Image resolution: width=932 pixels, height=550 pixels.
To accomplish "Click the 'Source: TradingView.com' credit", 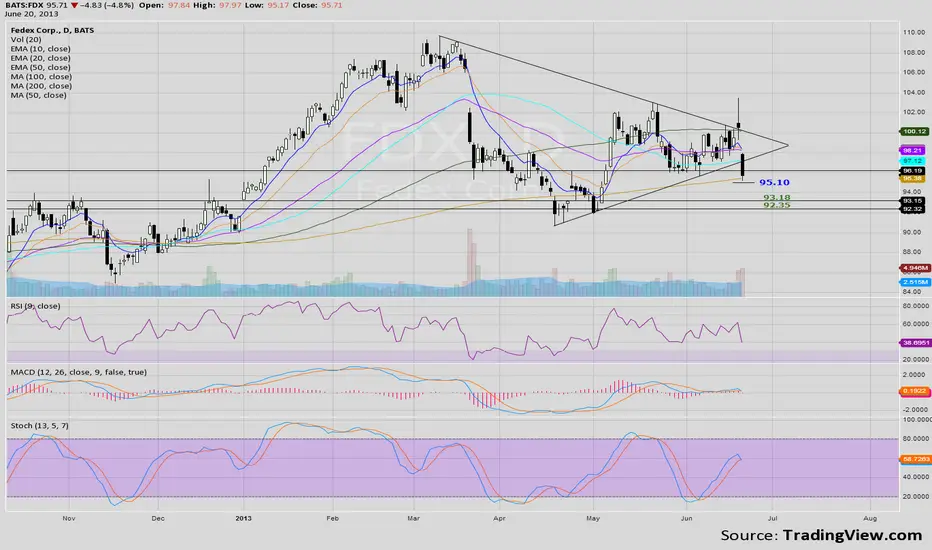I will point(821,535).
